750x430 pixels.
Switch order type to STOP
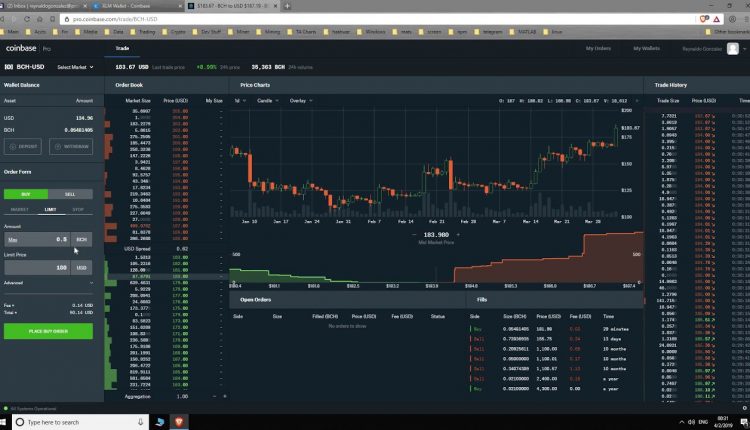tap(78, 209)
